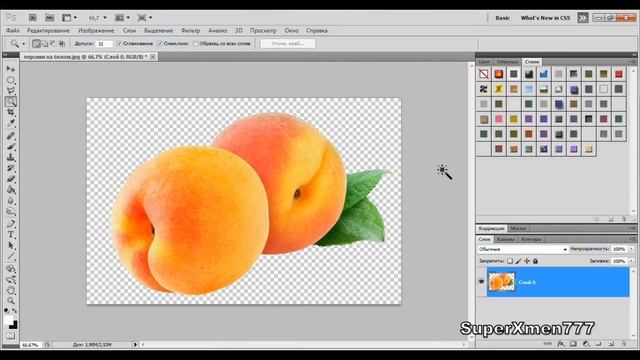This screenshot has height=360, width=640.
Task: Hide Слой 0 layer using eye icon
Action: click(481, 282)
